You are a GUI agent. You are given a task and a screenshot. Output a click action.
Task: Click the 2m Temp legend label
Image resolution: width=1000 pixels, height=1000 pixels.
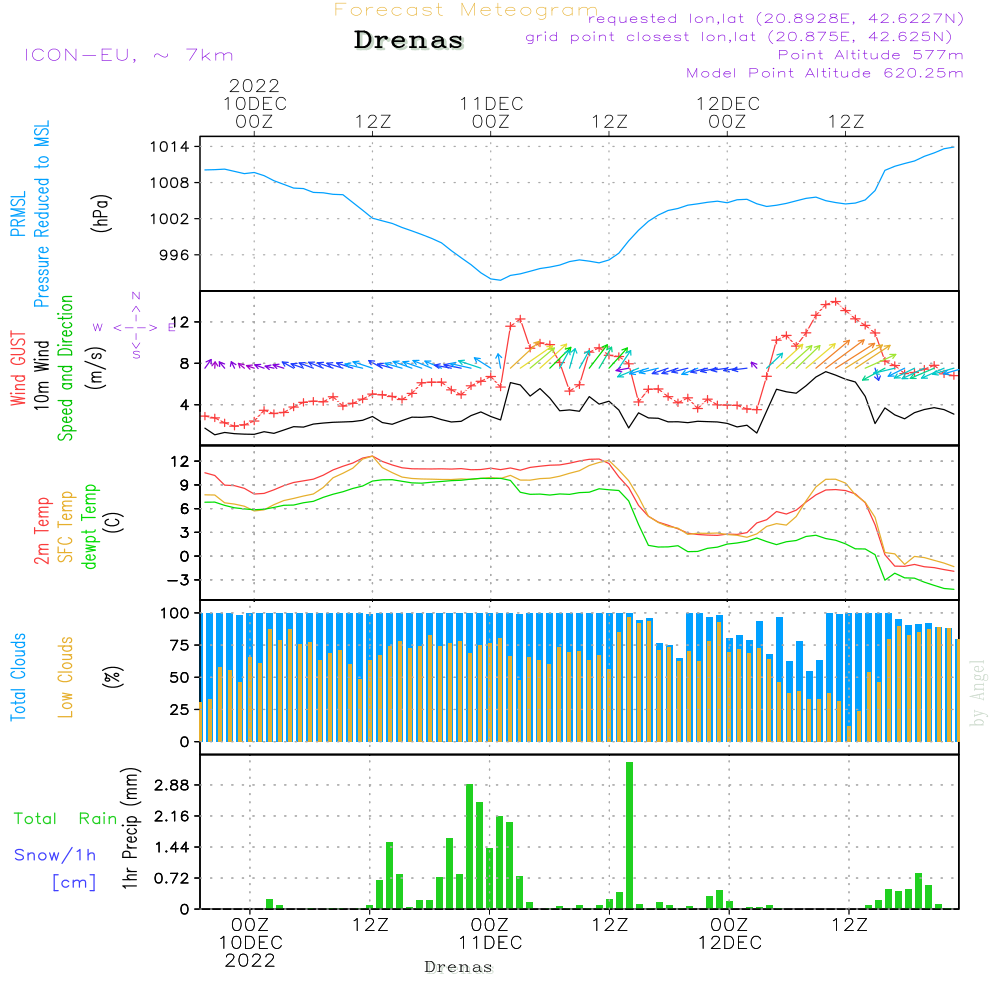(x=43, y=528)
